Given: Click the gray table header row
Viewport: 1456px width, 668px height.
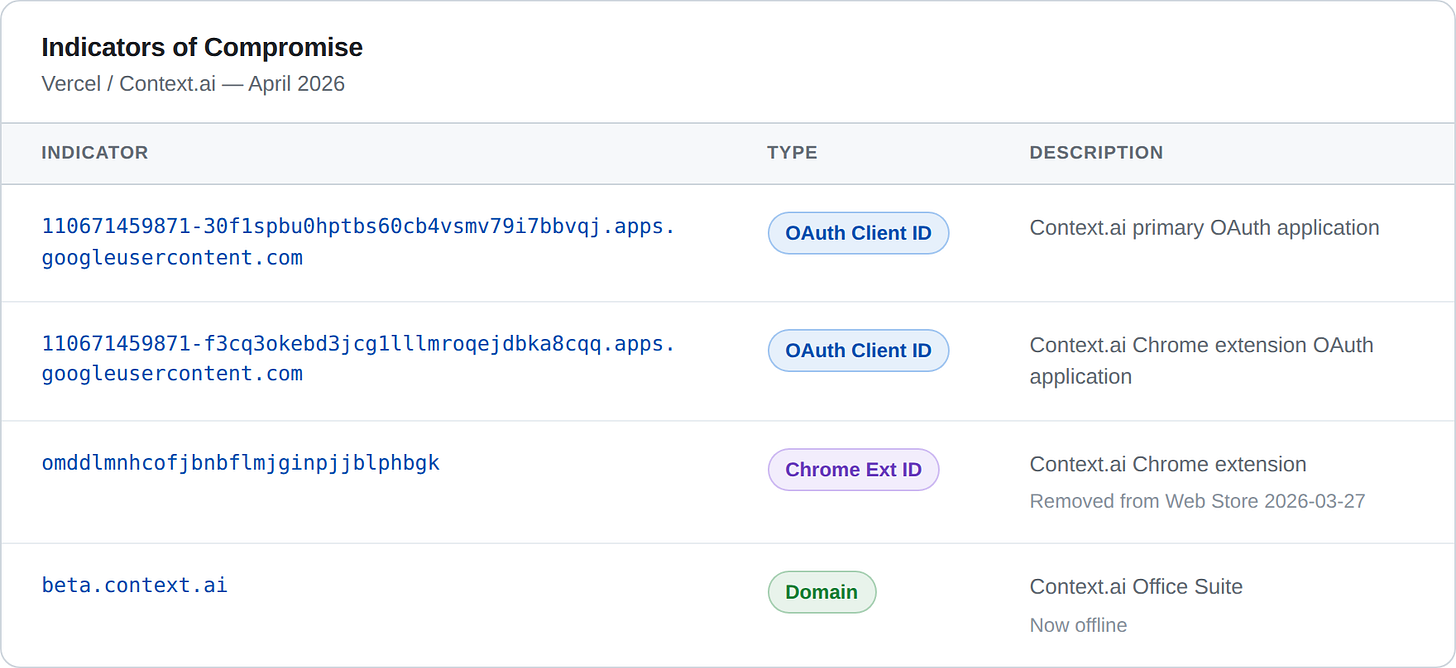Looking at the screenshot, I should click(500, 153).
